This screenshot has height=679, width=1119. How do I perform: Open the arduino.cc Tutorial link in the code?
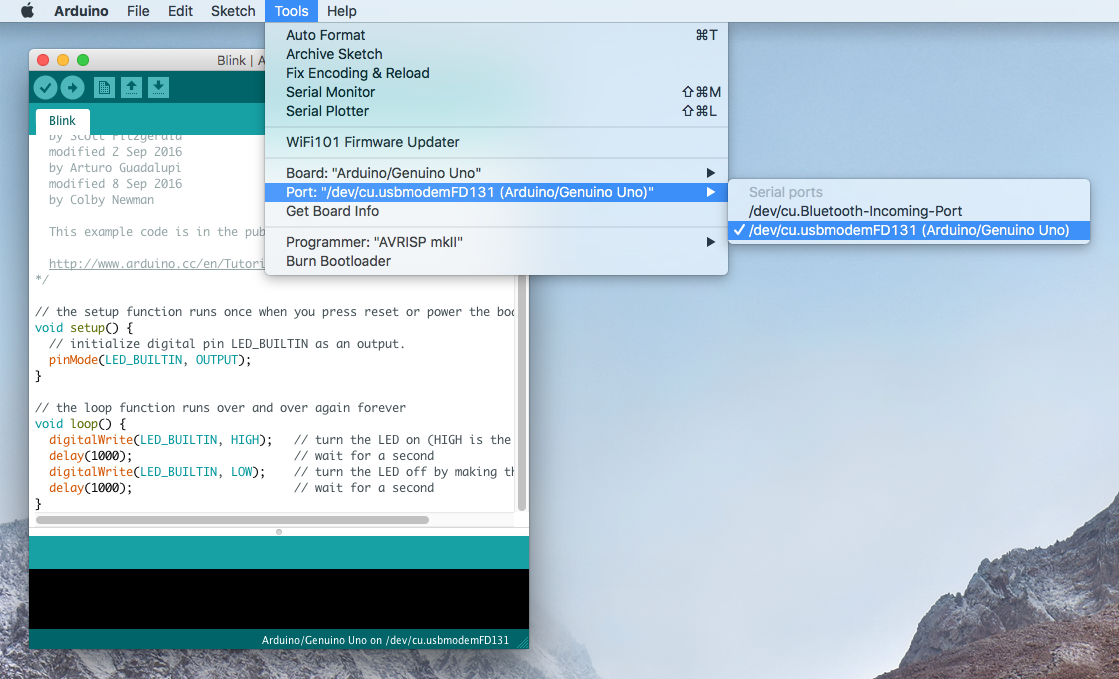[156, 263]
